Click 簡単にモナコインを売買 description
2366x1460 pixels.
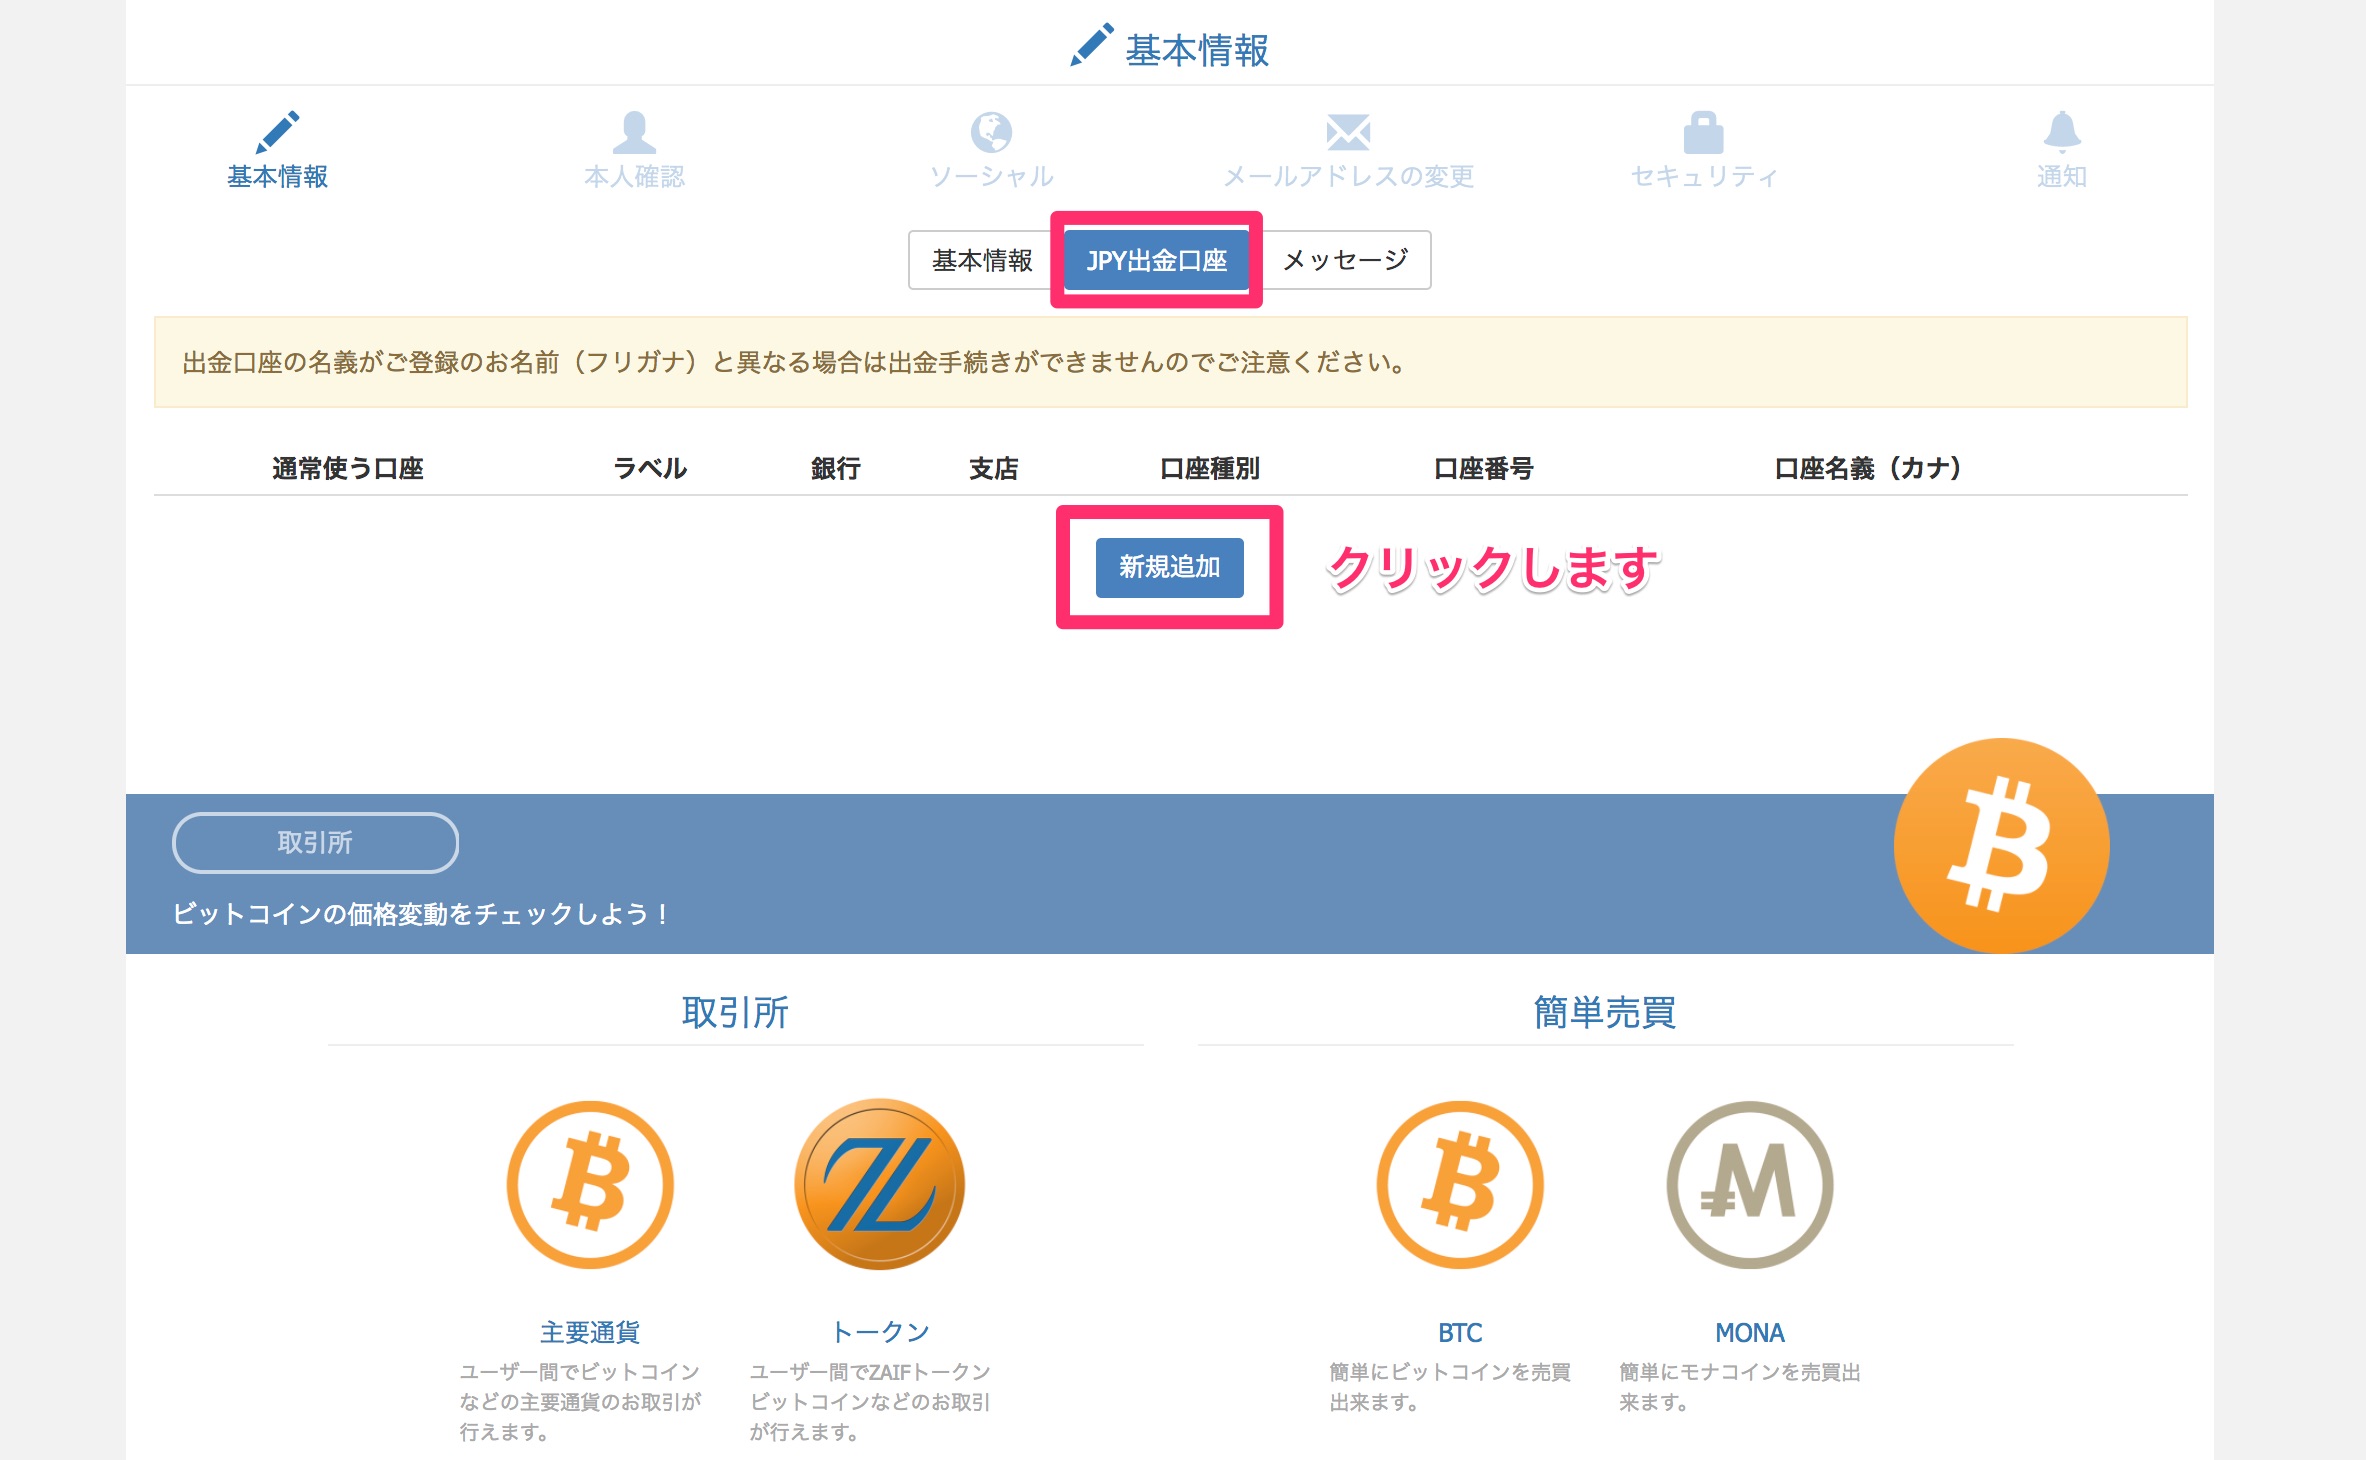point(1740,1387)
